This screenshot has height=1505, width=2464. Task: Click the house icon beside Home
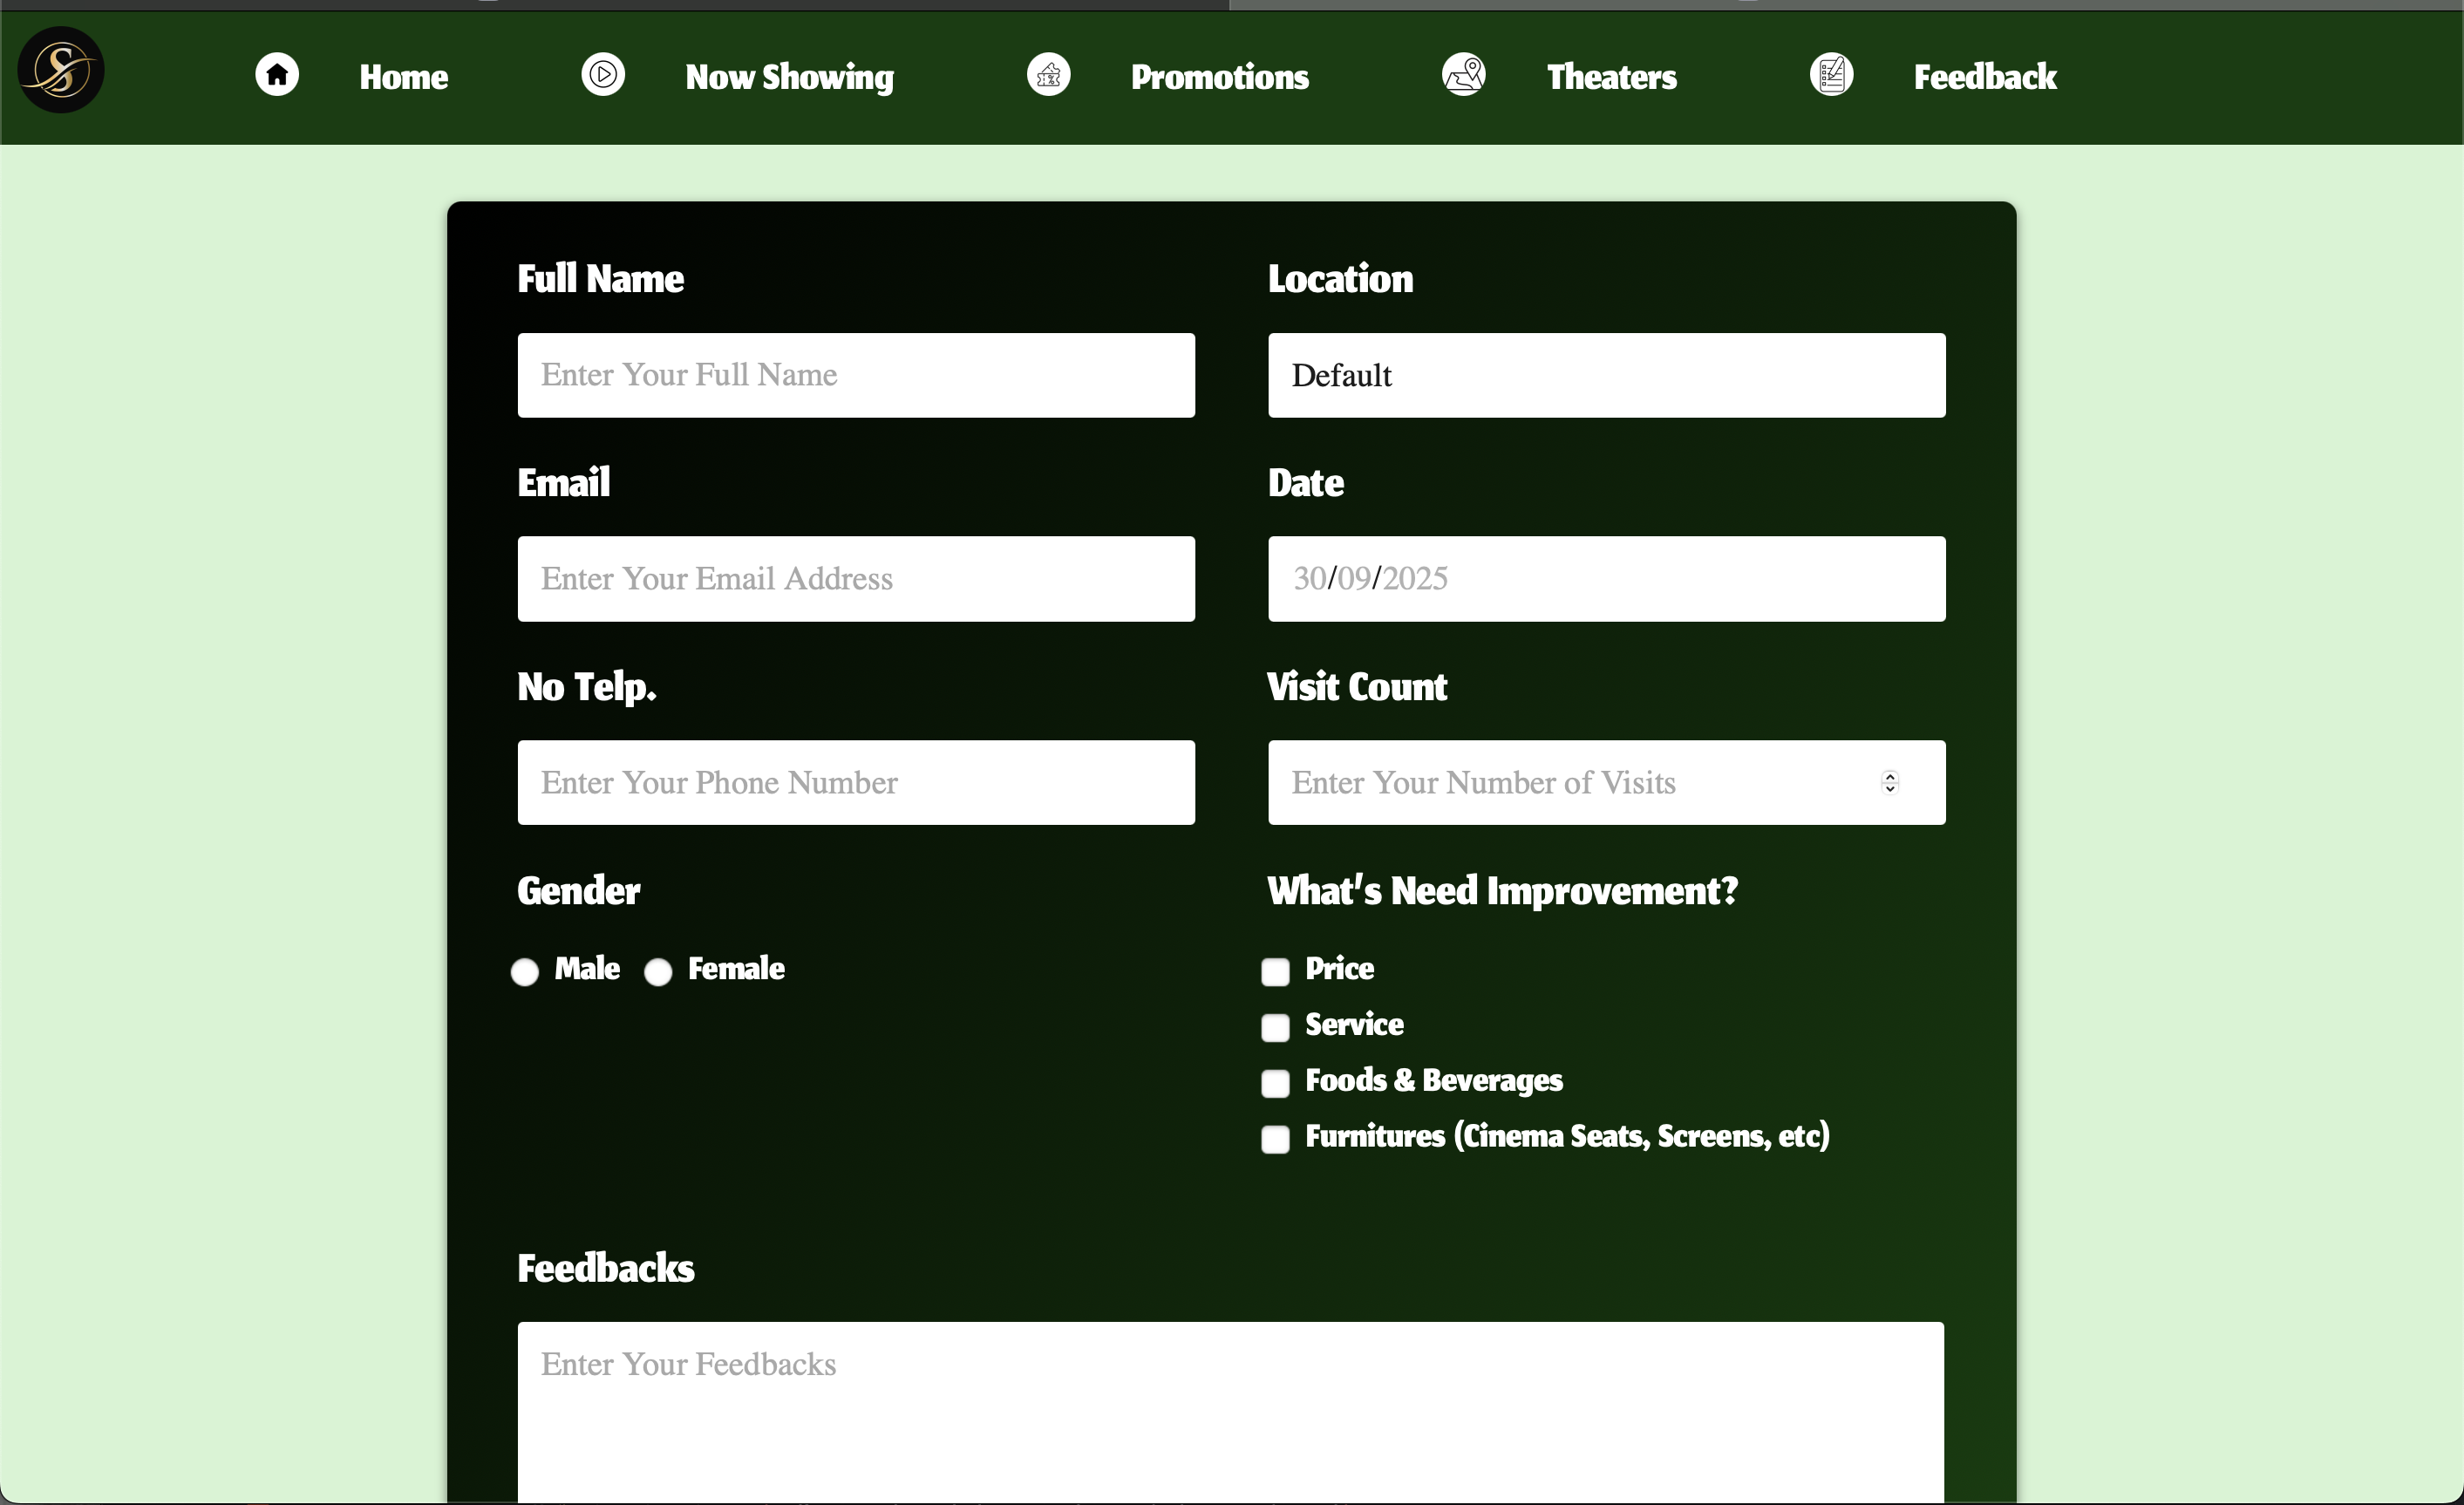point(277,74)
